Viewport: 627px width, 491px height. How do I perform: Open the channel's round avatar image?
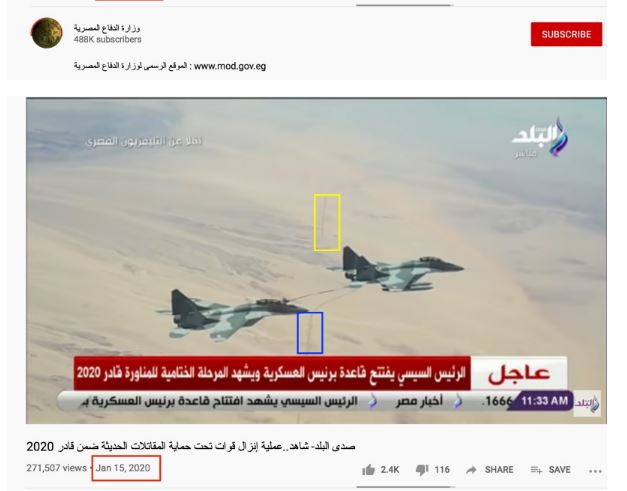pyautogui.click(x=47, y=33)
